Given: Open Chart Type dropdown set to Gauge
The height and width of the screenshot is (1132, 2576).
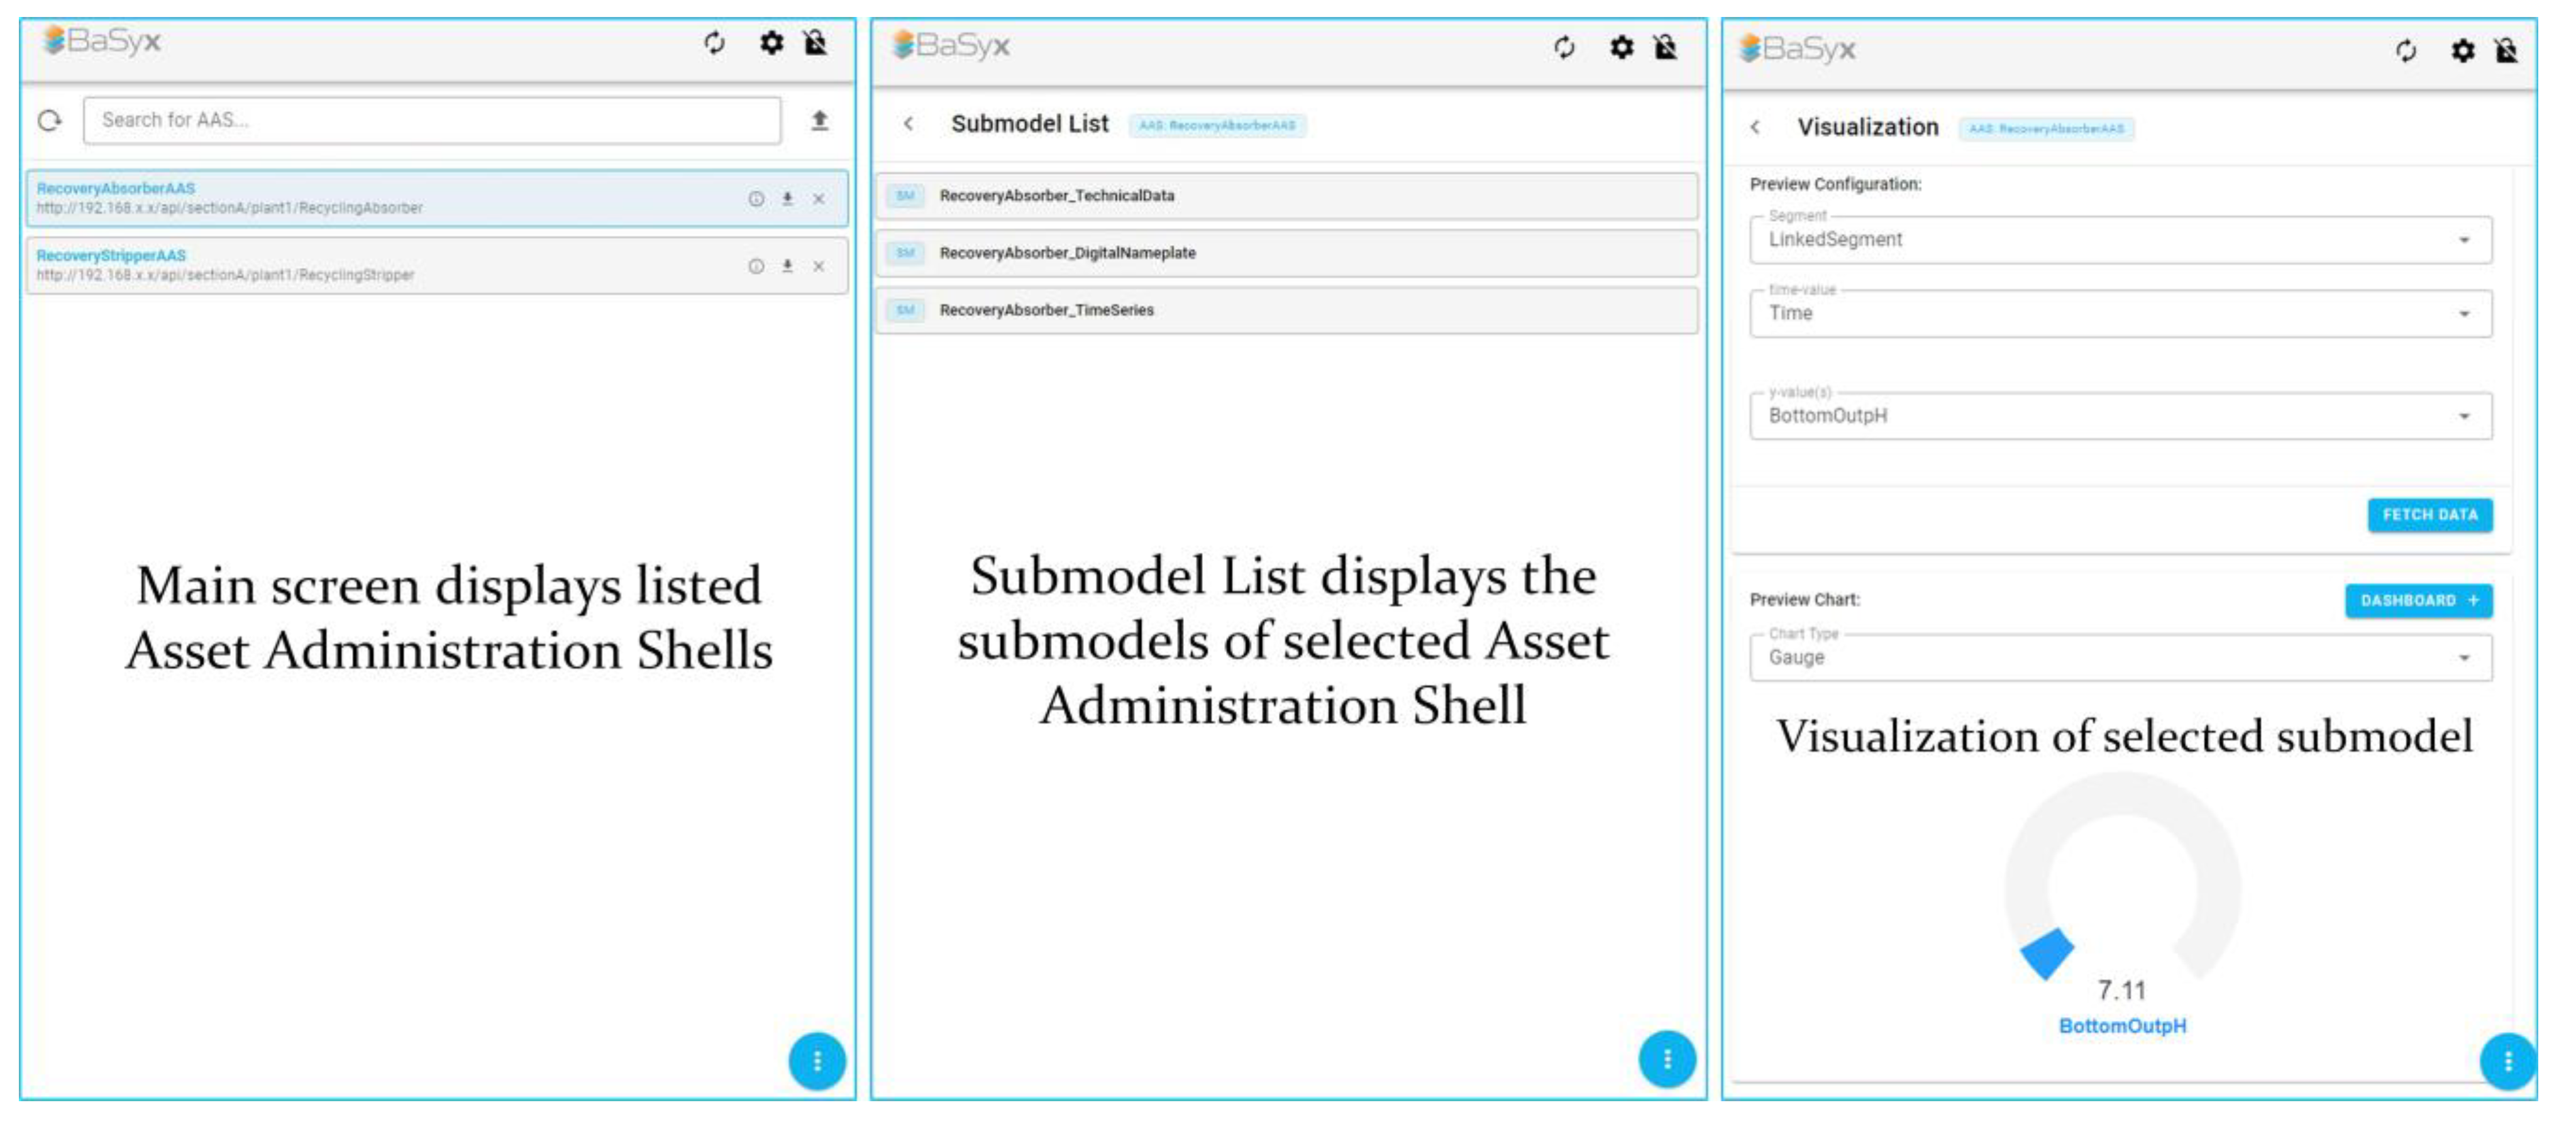Looking at the screenshot, I should click(x=2120, y=658).
